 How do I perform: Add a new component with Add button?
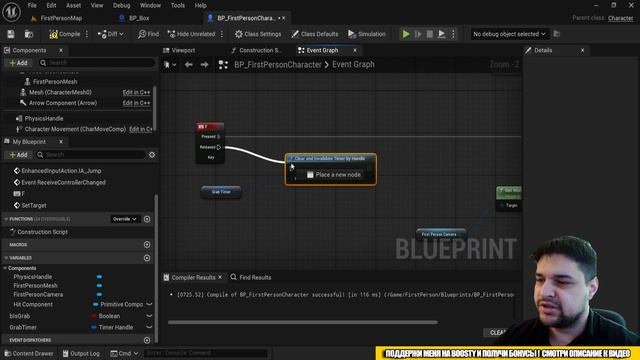tap(18, 63)
